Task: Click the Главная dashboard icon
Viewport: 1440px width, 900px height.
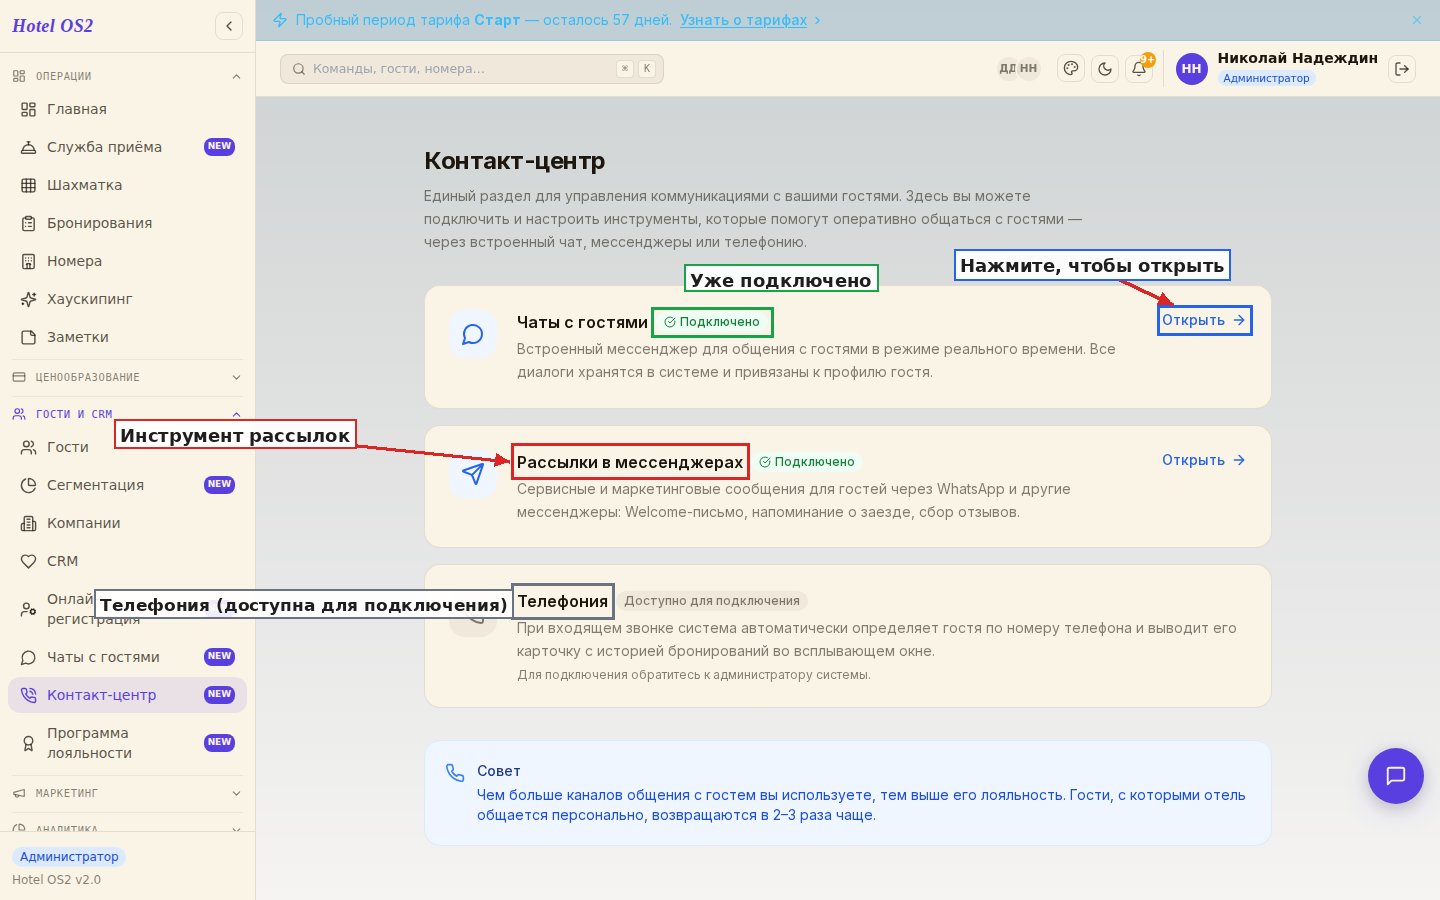Action: (x=29, y=109)
